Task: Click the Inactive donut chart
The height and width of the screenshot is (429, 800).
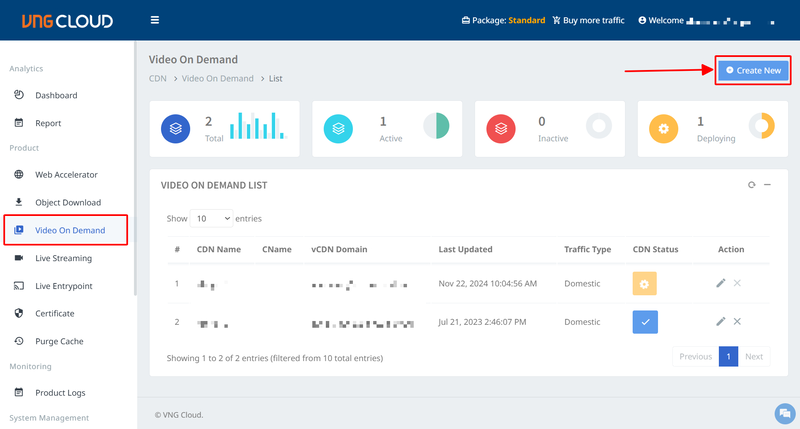Action: pos(599,125)
